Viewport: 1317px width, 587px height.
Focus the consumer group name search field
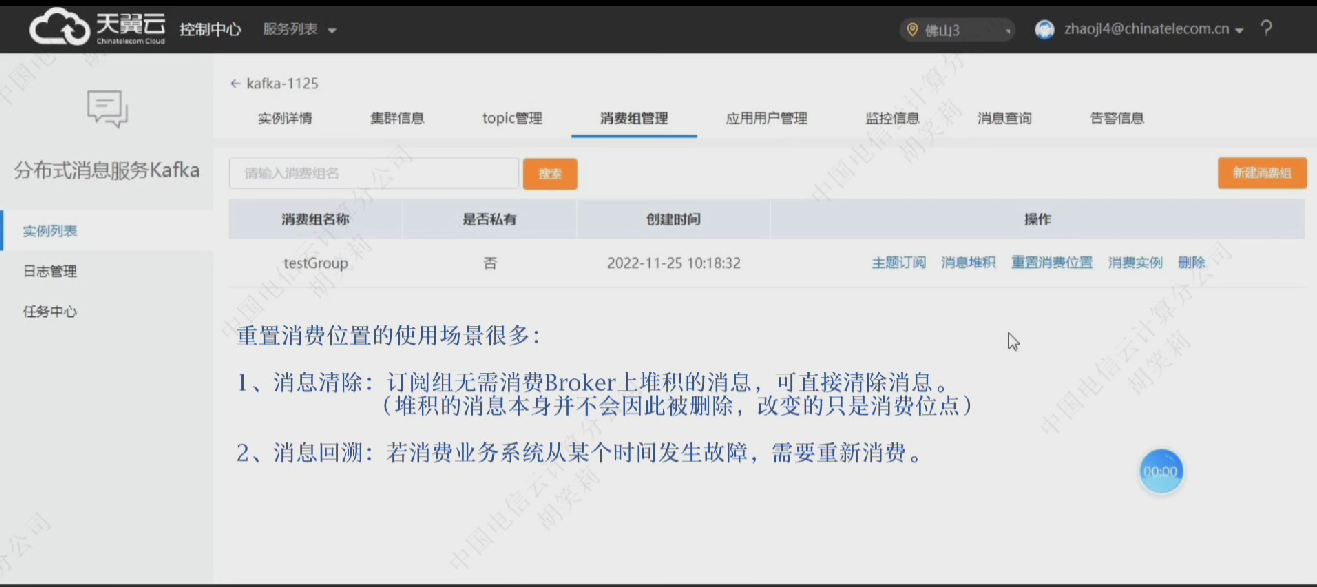(373, 174)
